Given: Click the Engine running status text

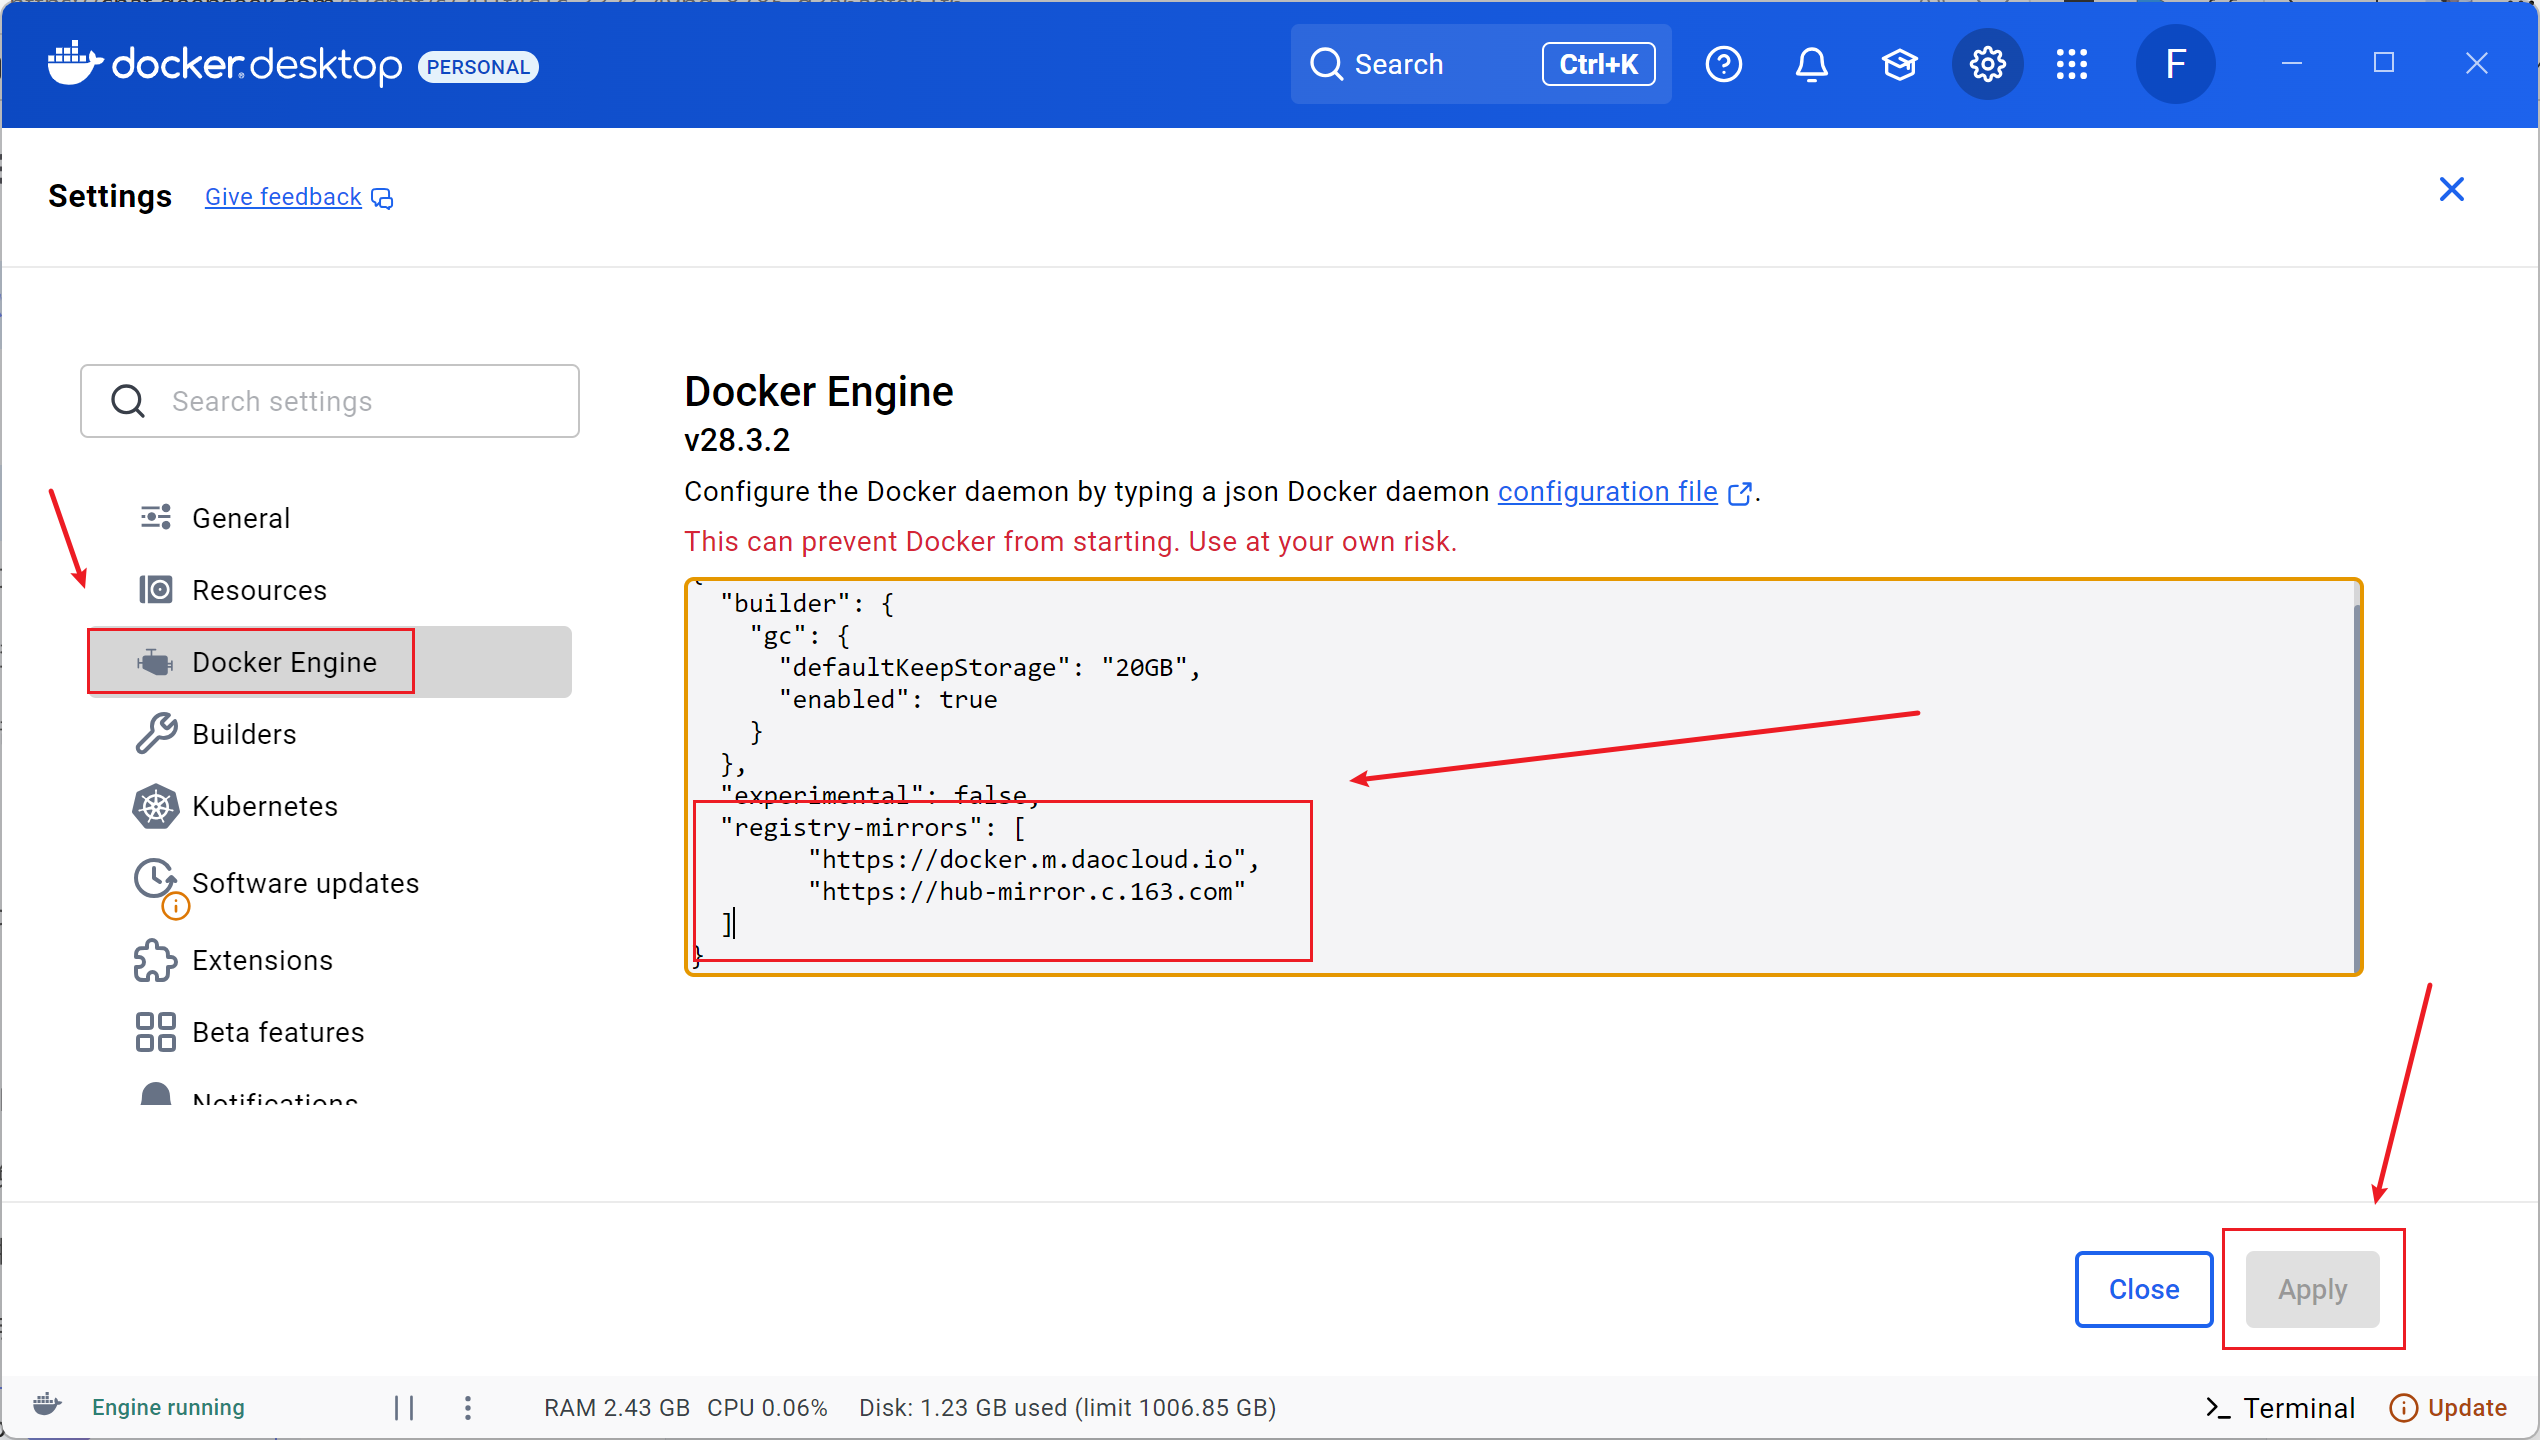Looking at the screenshot, I should tap(168, 1408).
